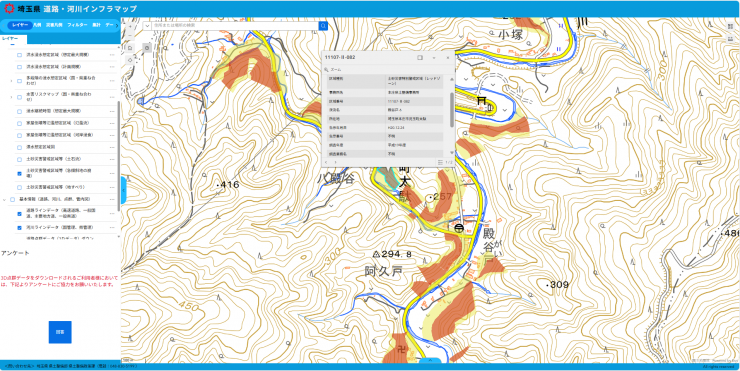The height and width of the screenshot is (371, 740).
Task: Click the map zoom-in plus button
Action: click(131, 25)
